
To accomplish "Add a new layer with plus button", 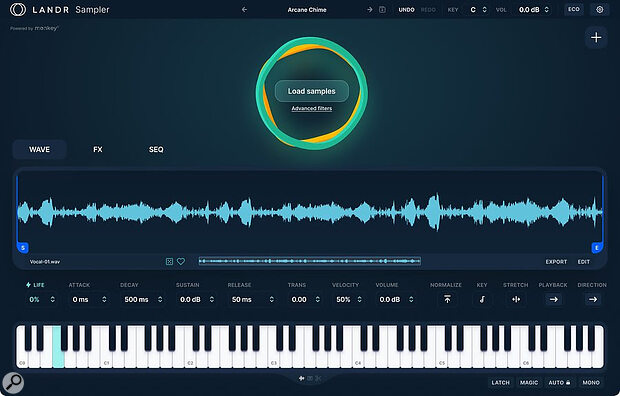I will [596, 38].
